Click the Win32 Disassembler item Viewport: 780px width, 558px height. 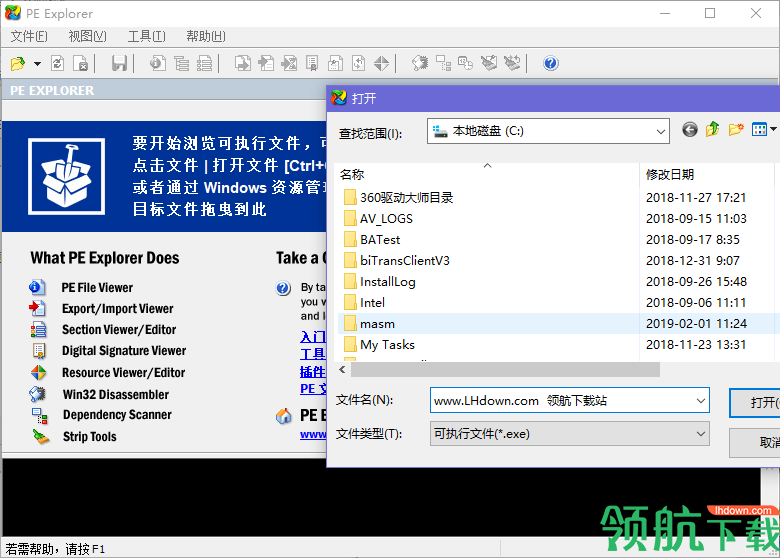pyautogui.click(x=115, y=394)
